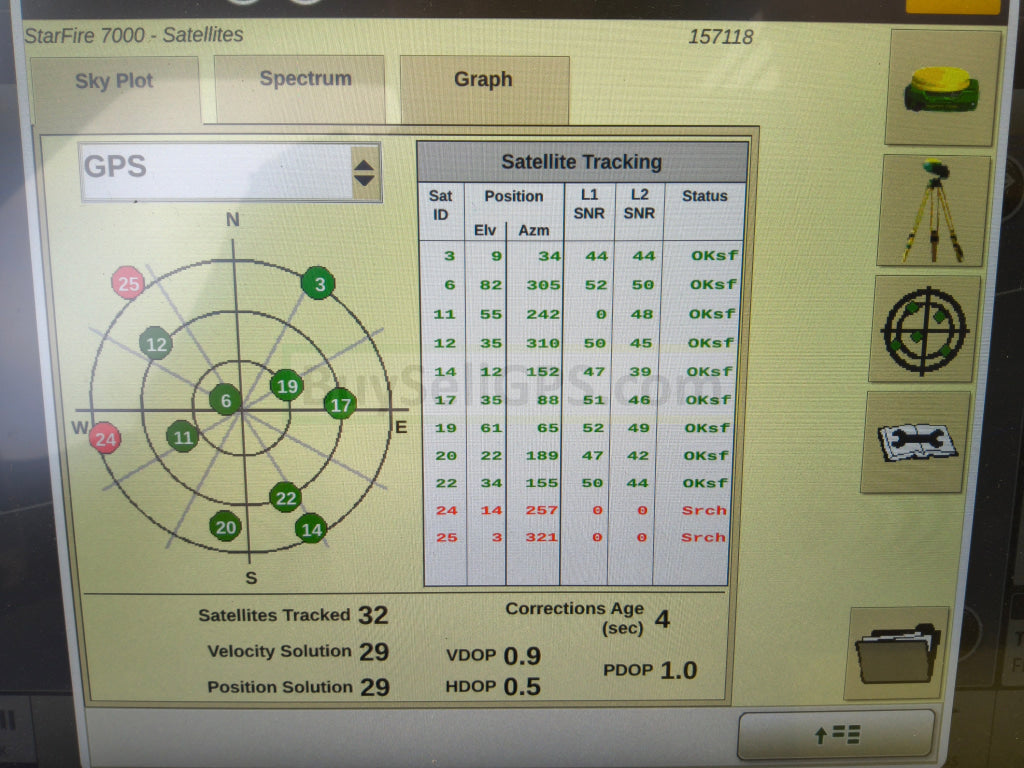This screenshot has height=768, width=1024.
Task: Open the GPS constellation dropdown
Action: 230,172
